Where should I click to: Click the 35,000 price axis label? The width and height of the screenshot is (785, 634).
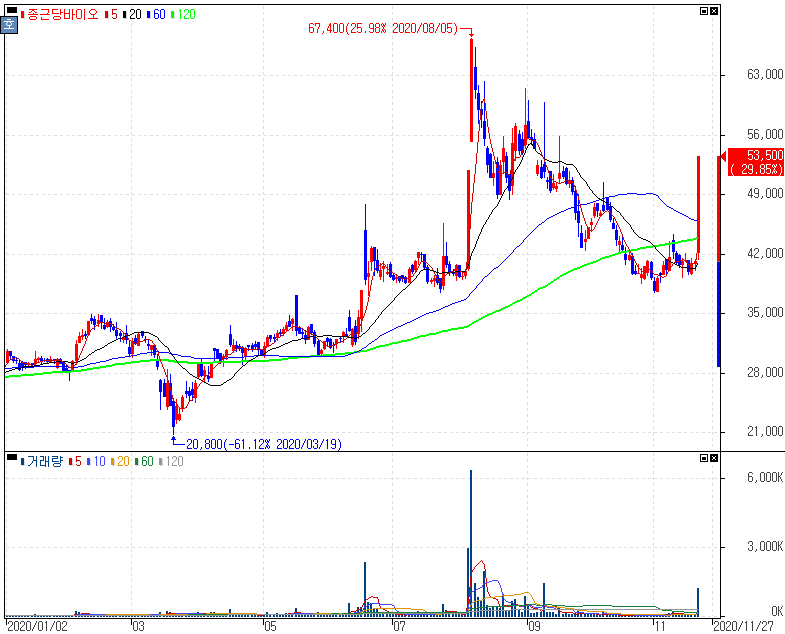[x=765, y=312]
